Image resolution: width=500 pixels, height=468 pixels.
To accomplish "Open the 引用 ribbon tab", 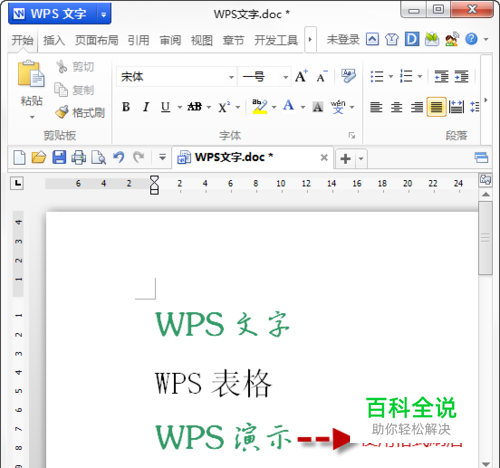I will (x=138, y=40).
